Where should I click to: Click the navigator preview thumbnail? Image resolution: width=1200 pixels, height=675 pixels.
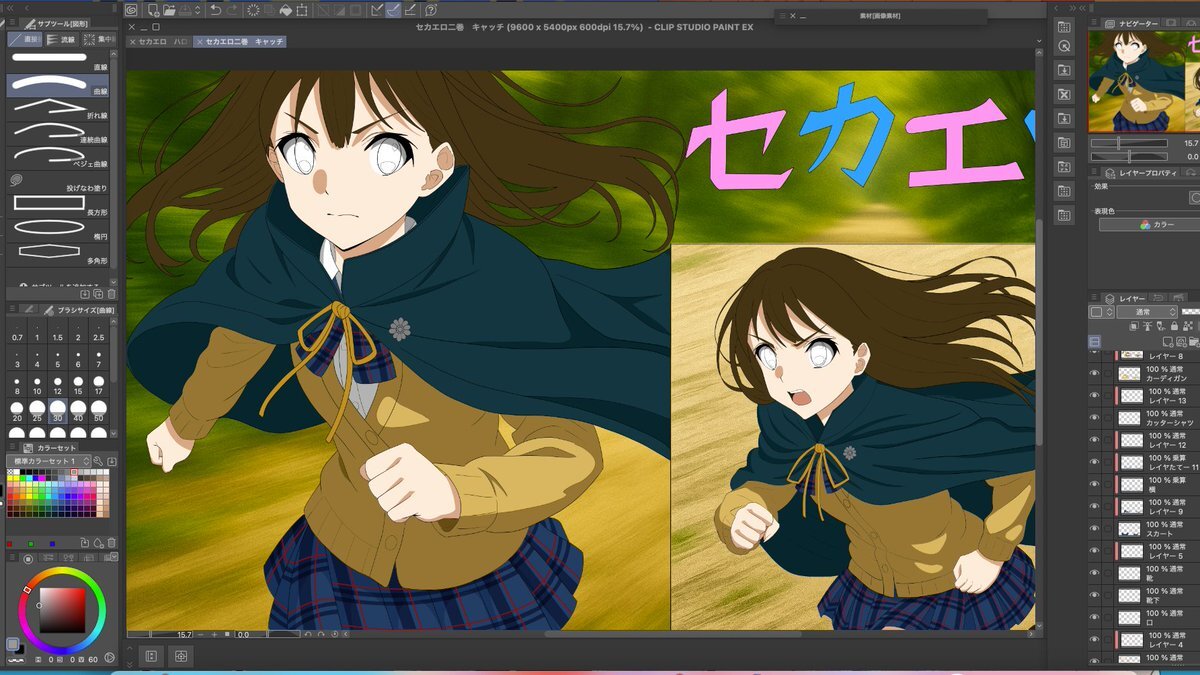(x=1142, y=82)
